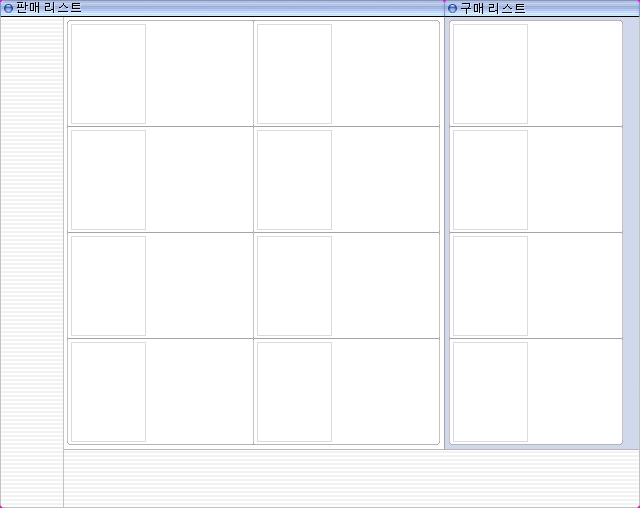Click the striped bottom bar below the lists
The width and height of the screenshot is (640, 508).
click(350, 478)
